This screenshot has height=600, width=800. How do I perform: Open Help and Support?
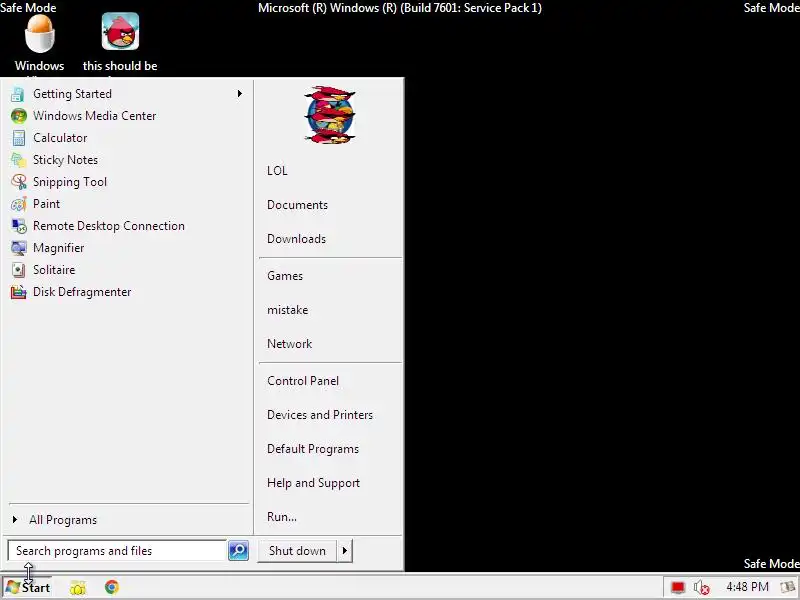(313, 483)
